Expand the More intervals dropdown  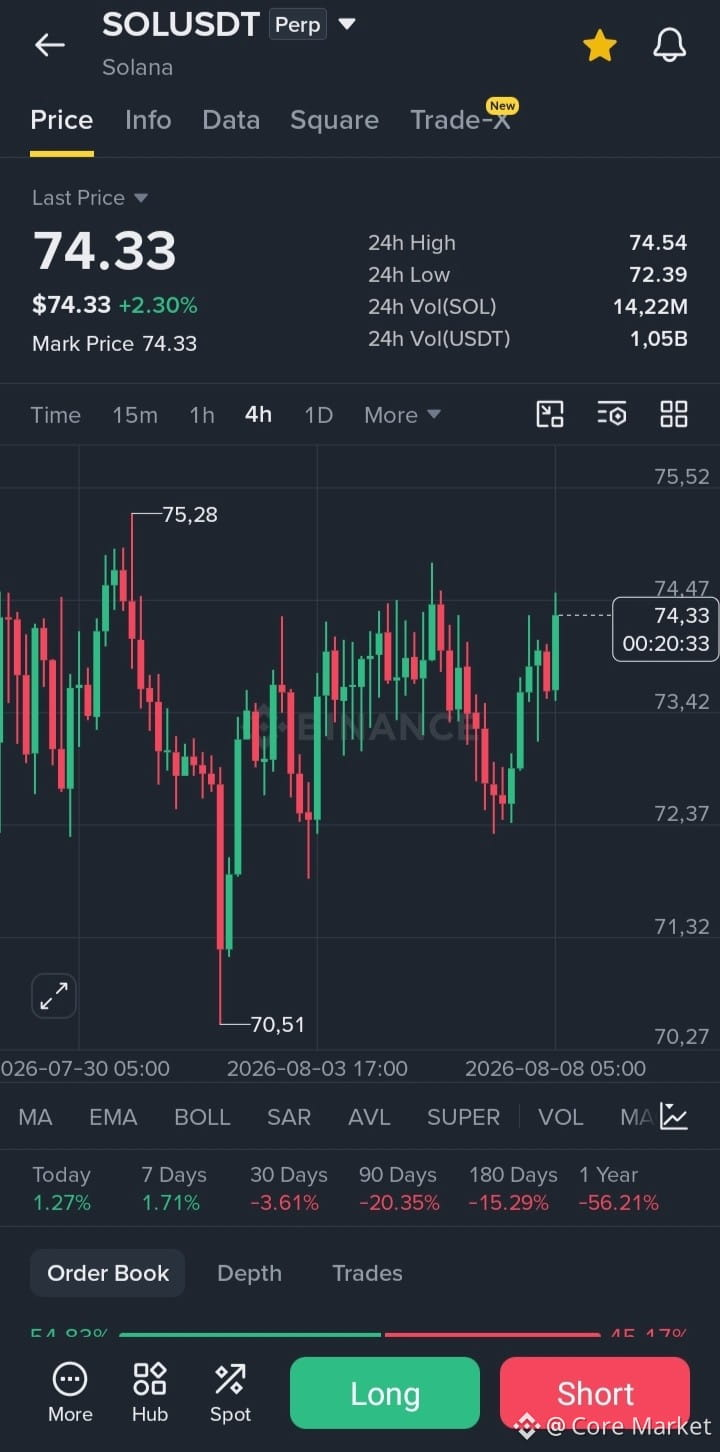click(x=402, y=415)
